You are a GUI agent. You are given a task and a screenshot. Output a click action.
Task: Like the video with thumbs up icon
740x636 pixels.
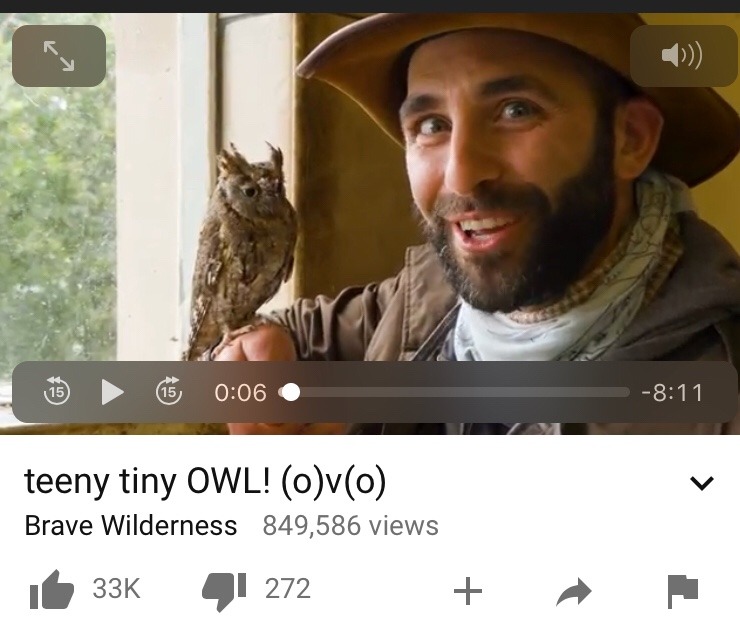pos(51,589)
